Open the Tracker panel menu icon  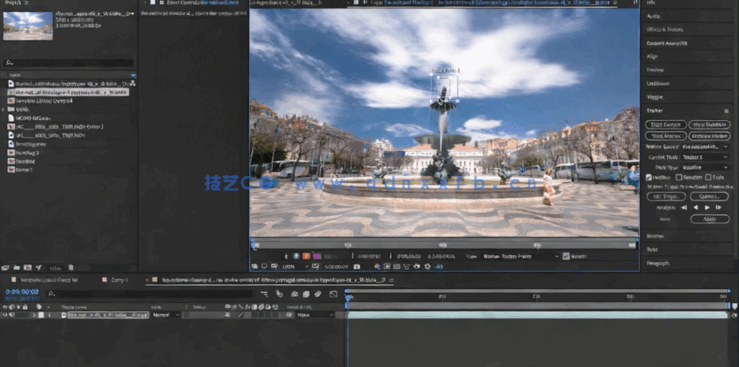click(x=726, y=111)
